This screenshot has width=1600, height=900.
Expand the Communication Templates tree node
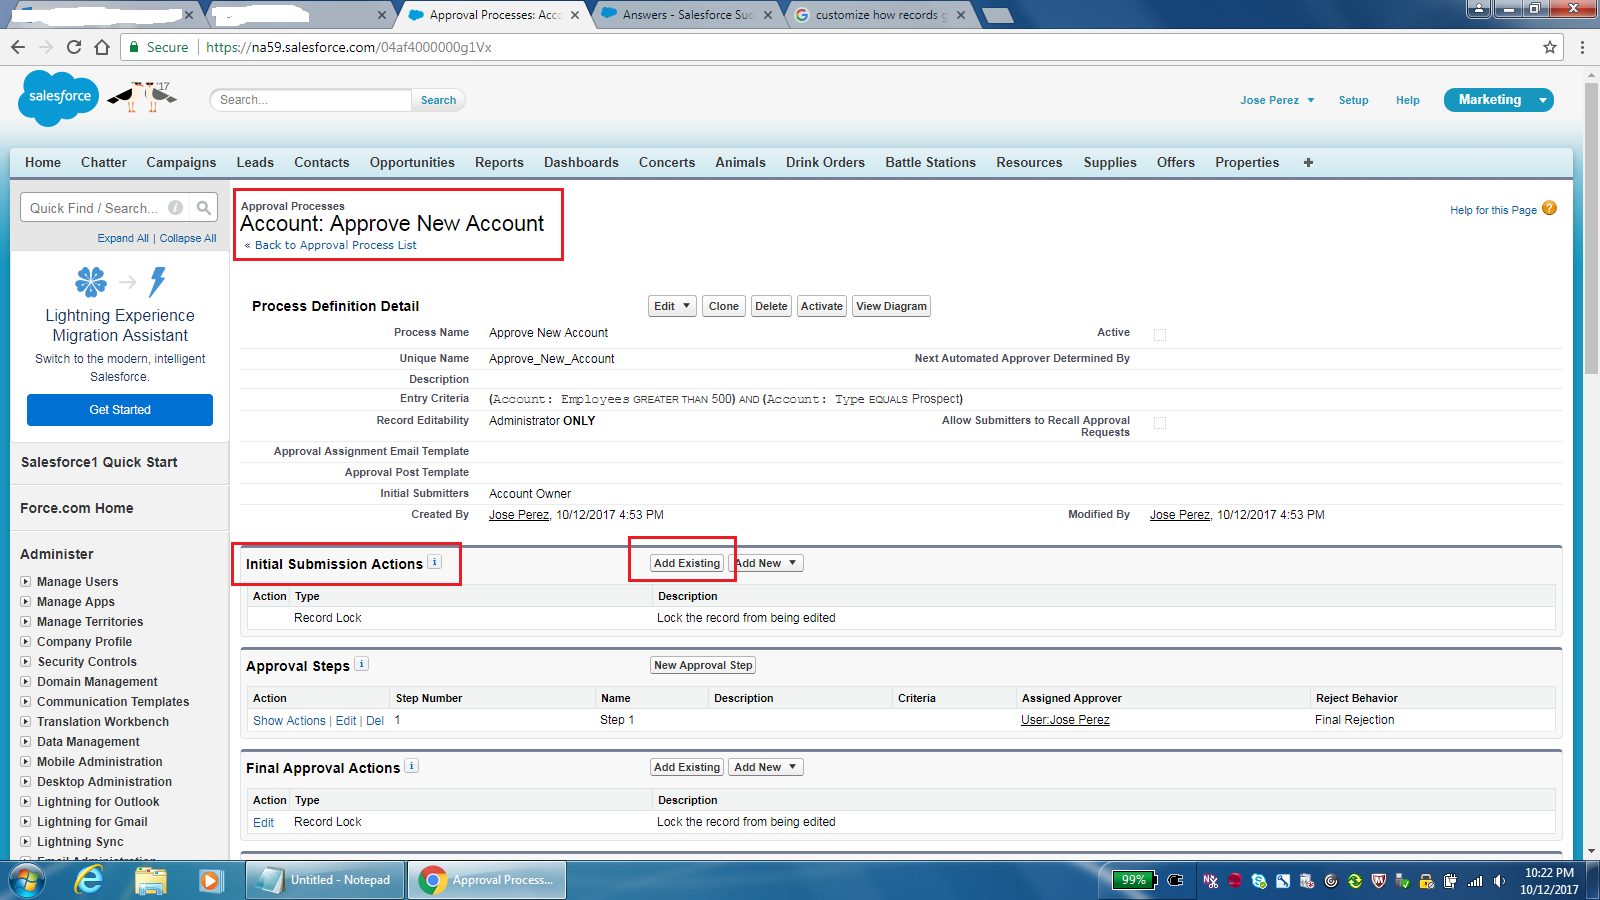pyautogui.click(x=26, y=701)
